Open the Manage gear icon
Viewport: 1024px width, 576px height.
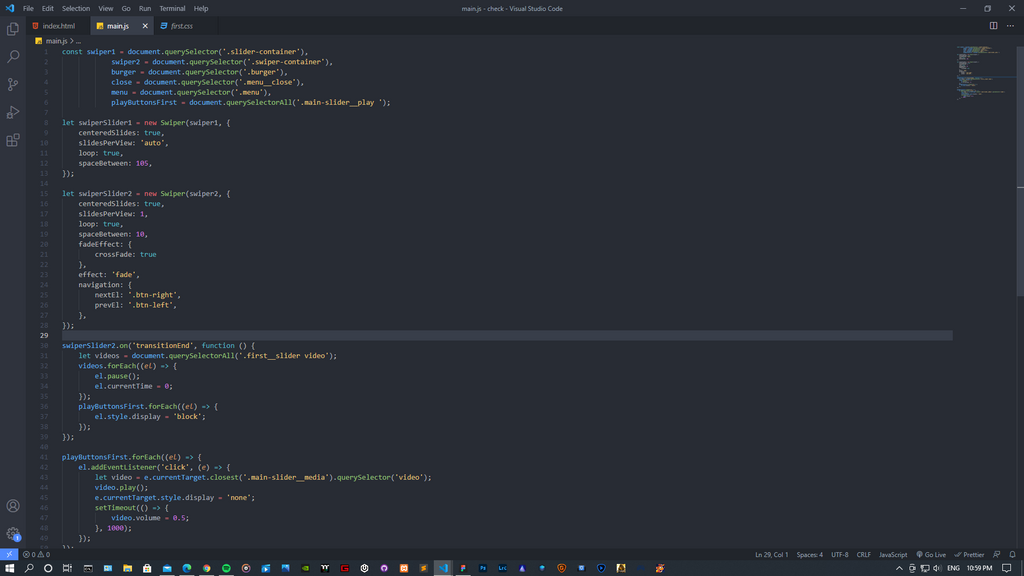tap(12, 534)
